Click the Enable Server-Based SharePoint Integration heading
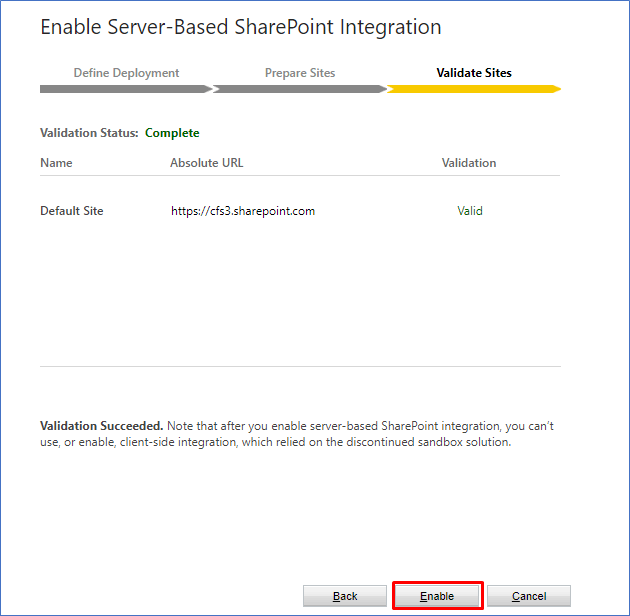The width and height of the screenshot is (630, 616). coord(241,27)
